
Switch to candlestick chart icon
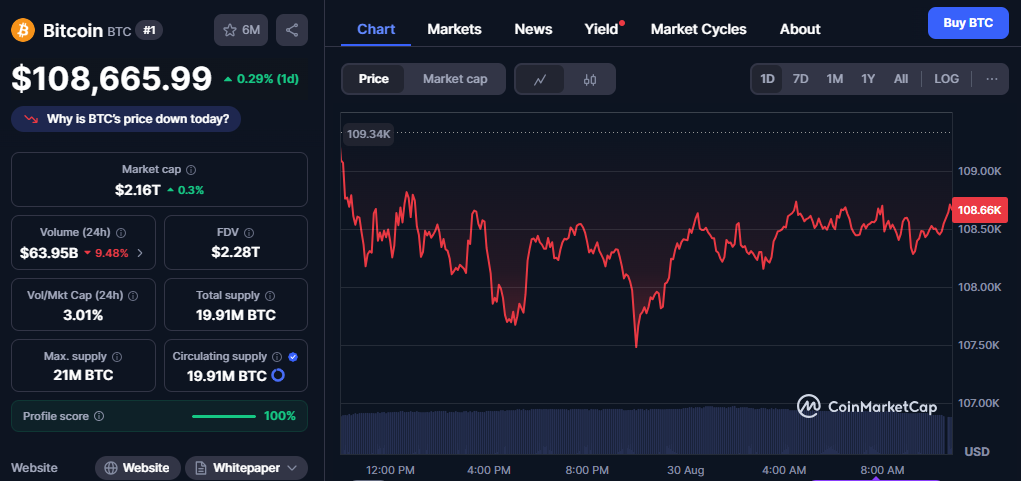click(590, 79)
